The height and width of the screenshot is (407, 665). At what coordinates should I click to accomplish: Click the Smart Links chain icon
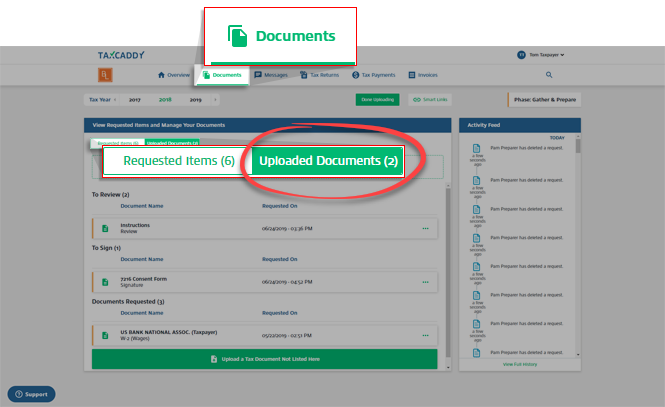(417, 100)
